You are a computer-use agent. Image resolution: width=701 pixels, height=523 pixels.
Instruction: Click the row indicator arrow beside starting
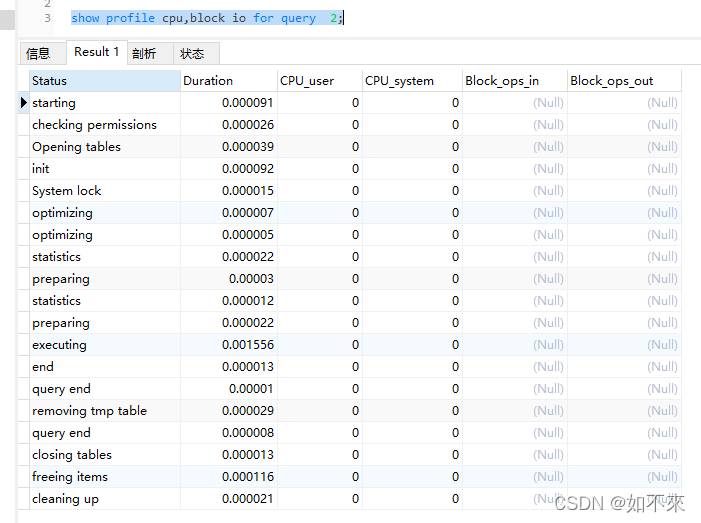tap(24, 103)
